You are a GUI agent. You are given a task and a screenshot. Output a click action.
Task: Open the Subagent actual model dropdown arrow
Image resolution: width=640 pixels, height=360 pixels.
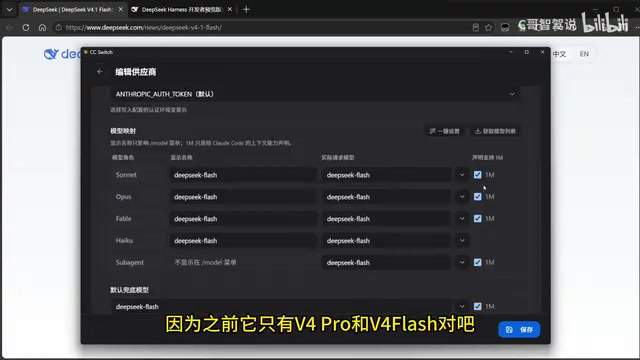click(x=462, y=262)
